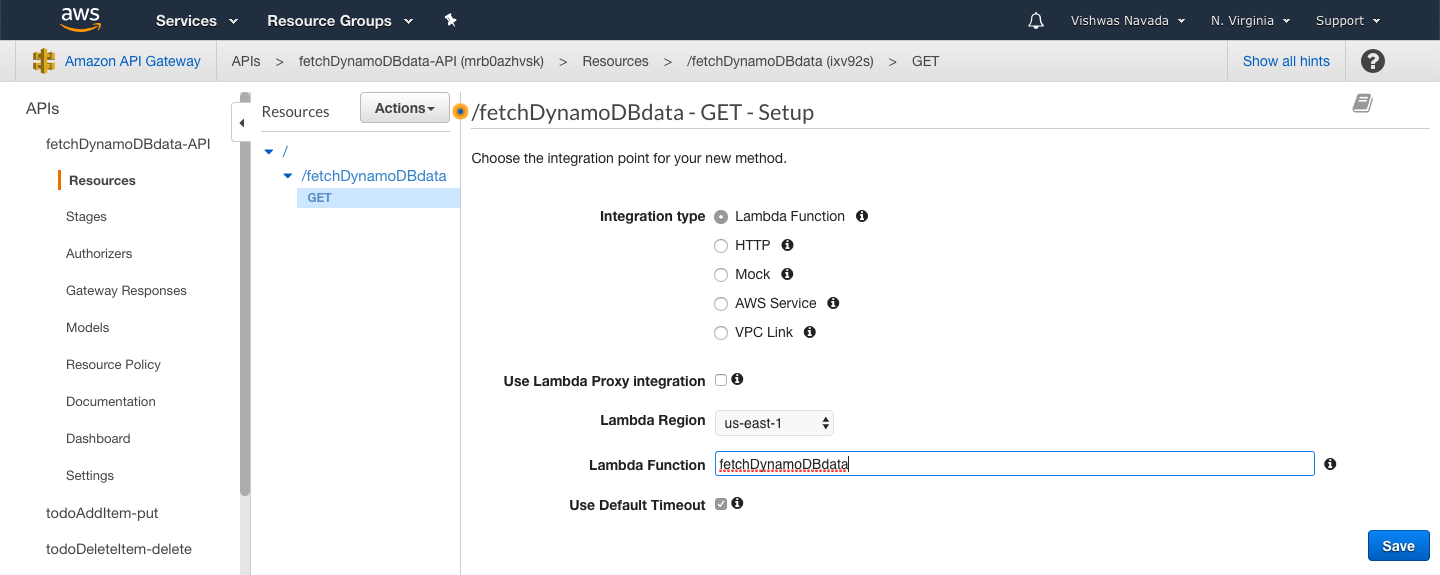Collapse the /fetchDynamoDBdata tree node
The image size is (1440, 575).
[289, 176]
